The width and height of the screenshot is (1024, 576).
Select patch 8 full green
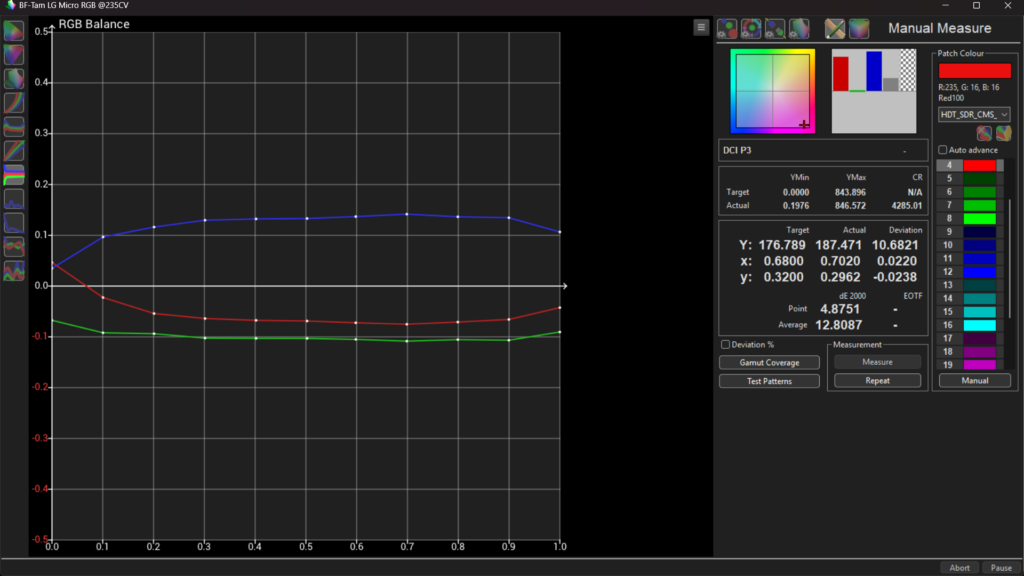coord(970,219)
